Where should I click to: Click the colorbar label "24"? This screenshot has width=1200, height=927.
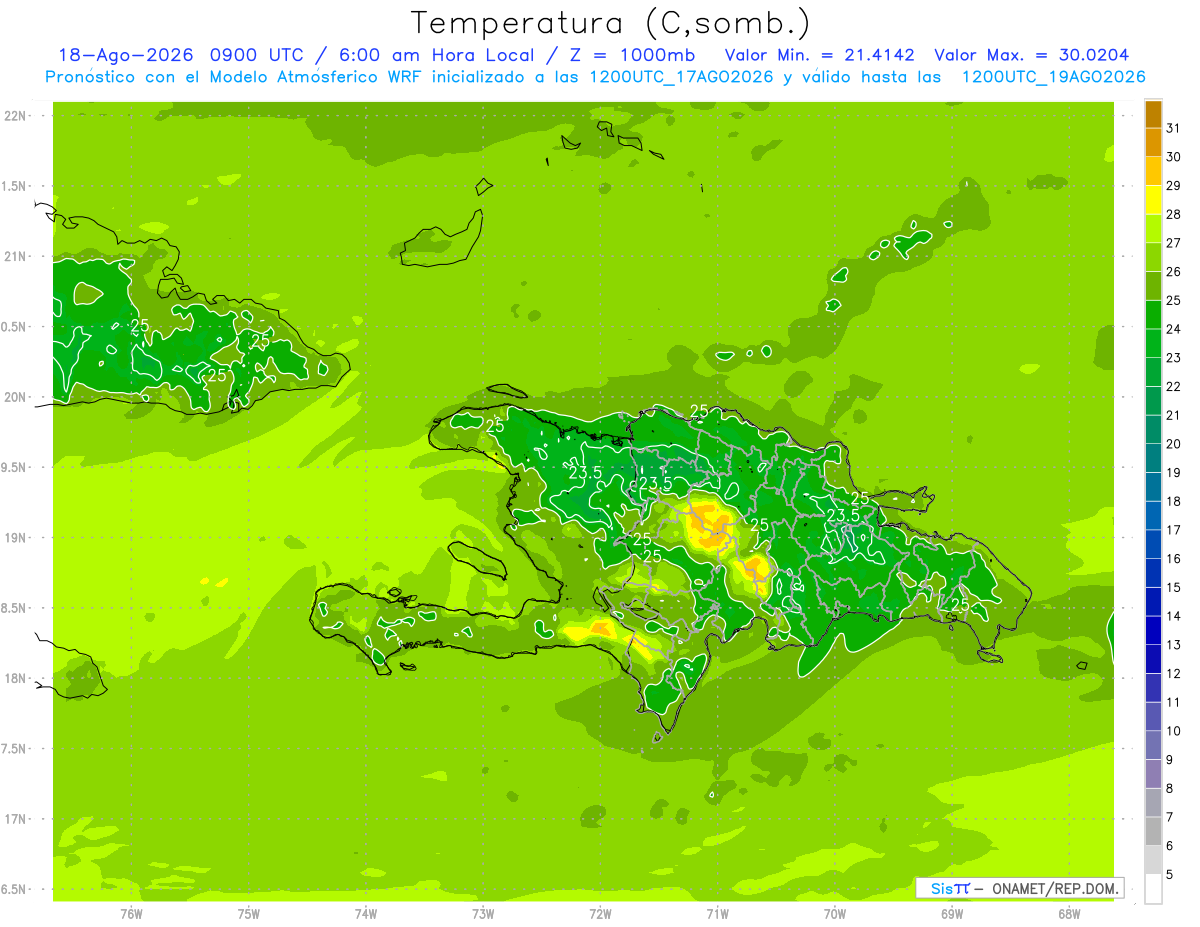point(1173,329)
